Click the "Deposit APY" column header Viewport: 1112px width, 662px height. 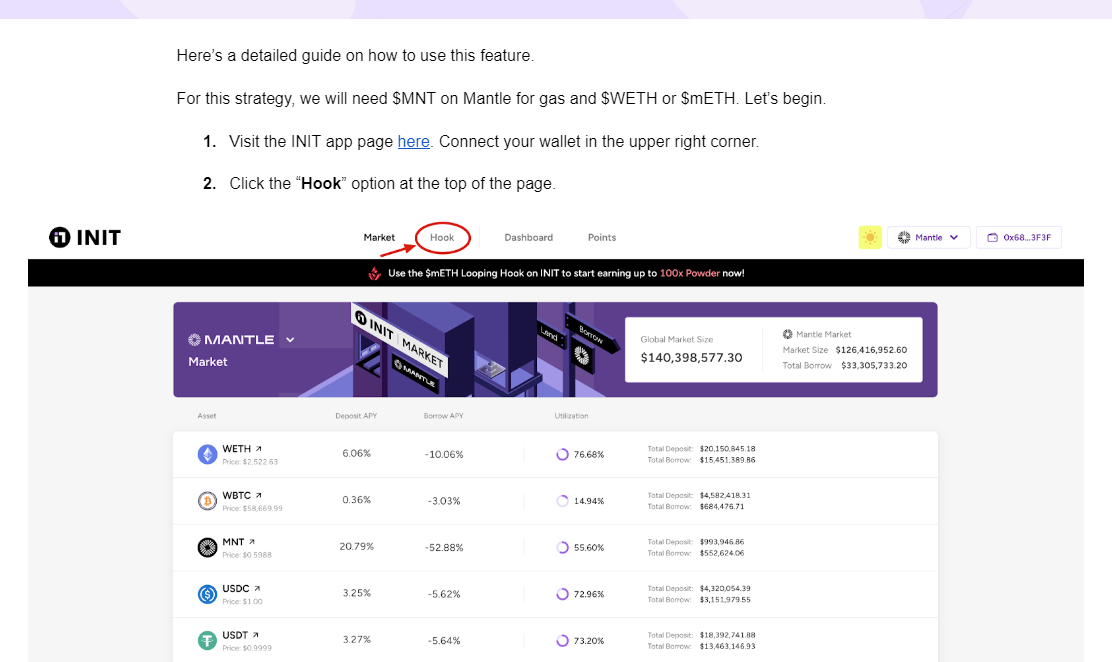click(x=356, y=416)
